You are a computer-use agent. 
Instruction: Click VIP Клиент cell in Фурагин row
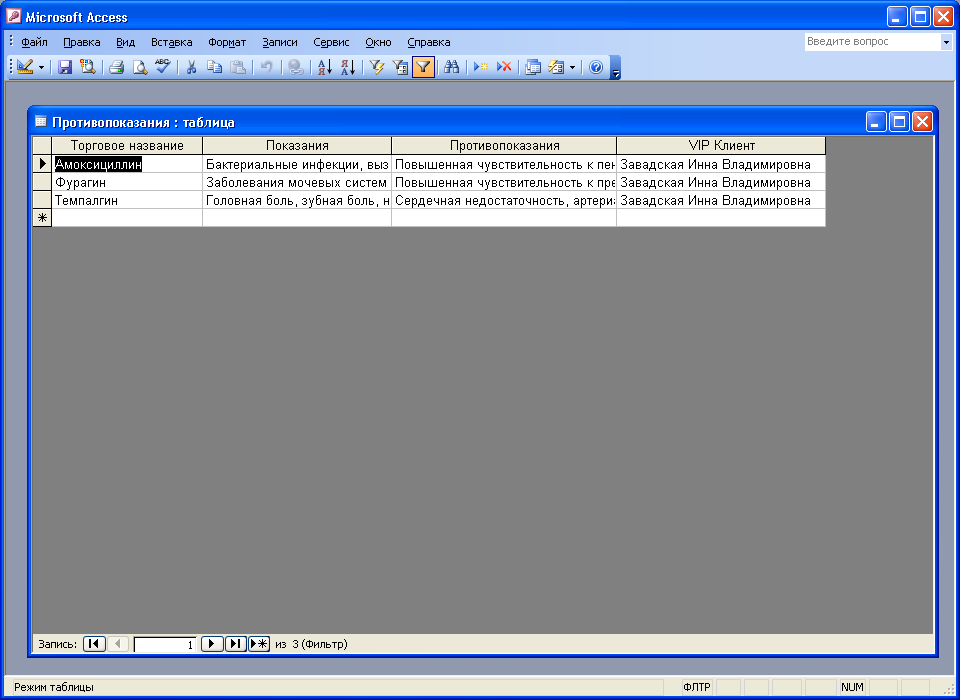click(721, 183)
